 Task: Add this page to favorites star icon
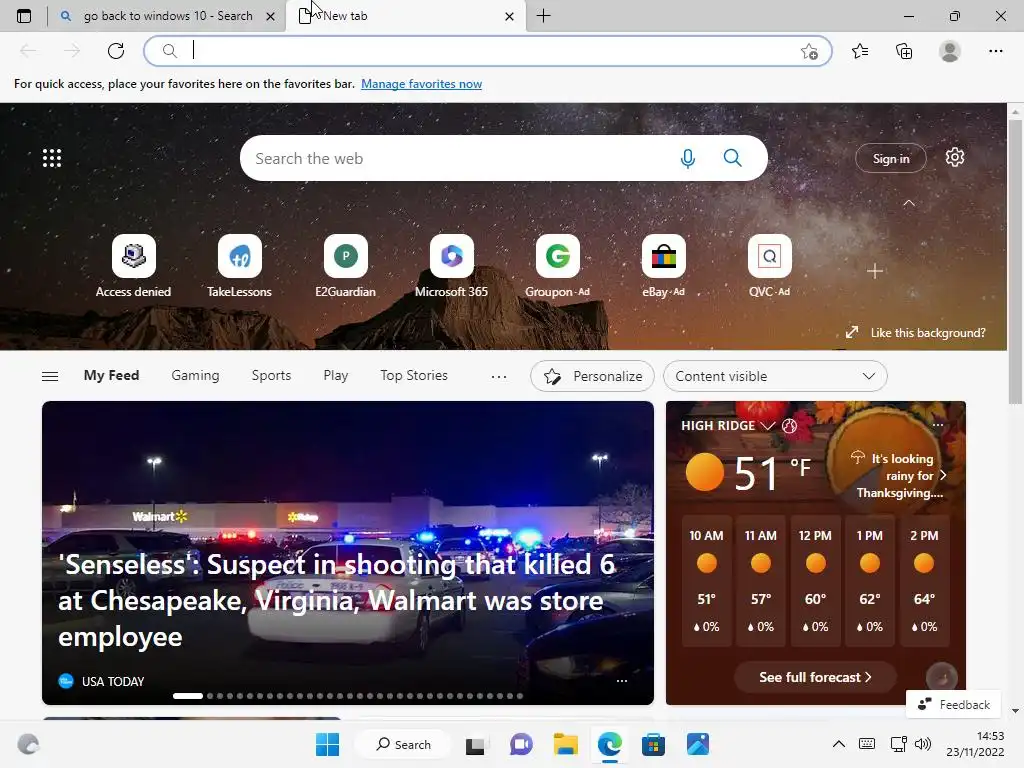(x=809, y=51)
